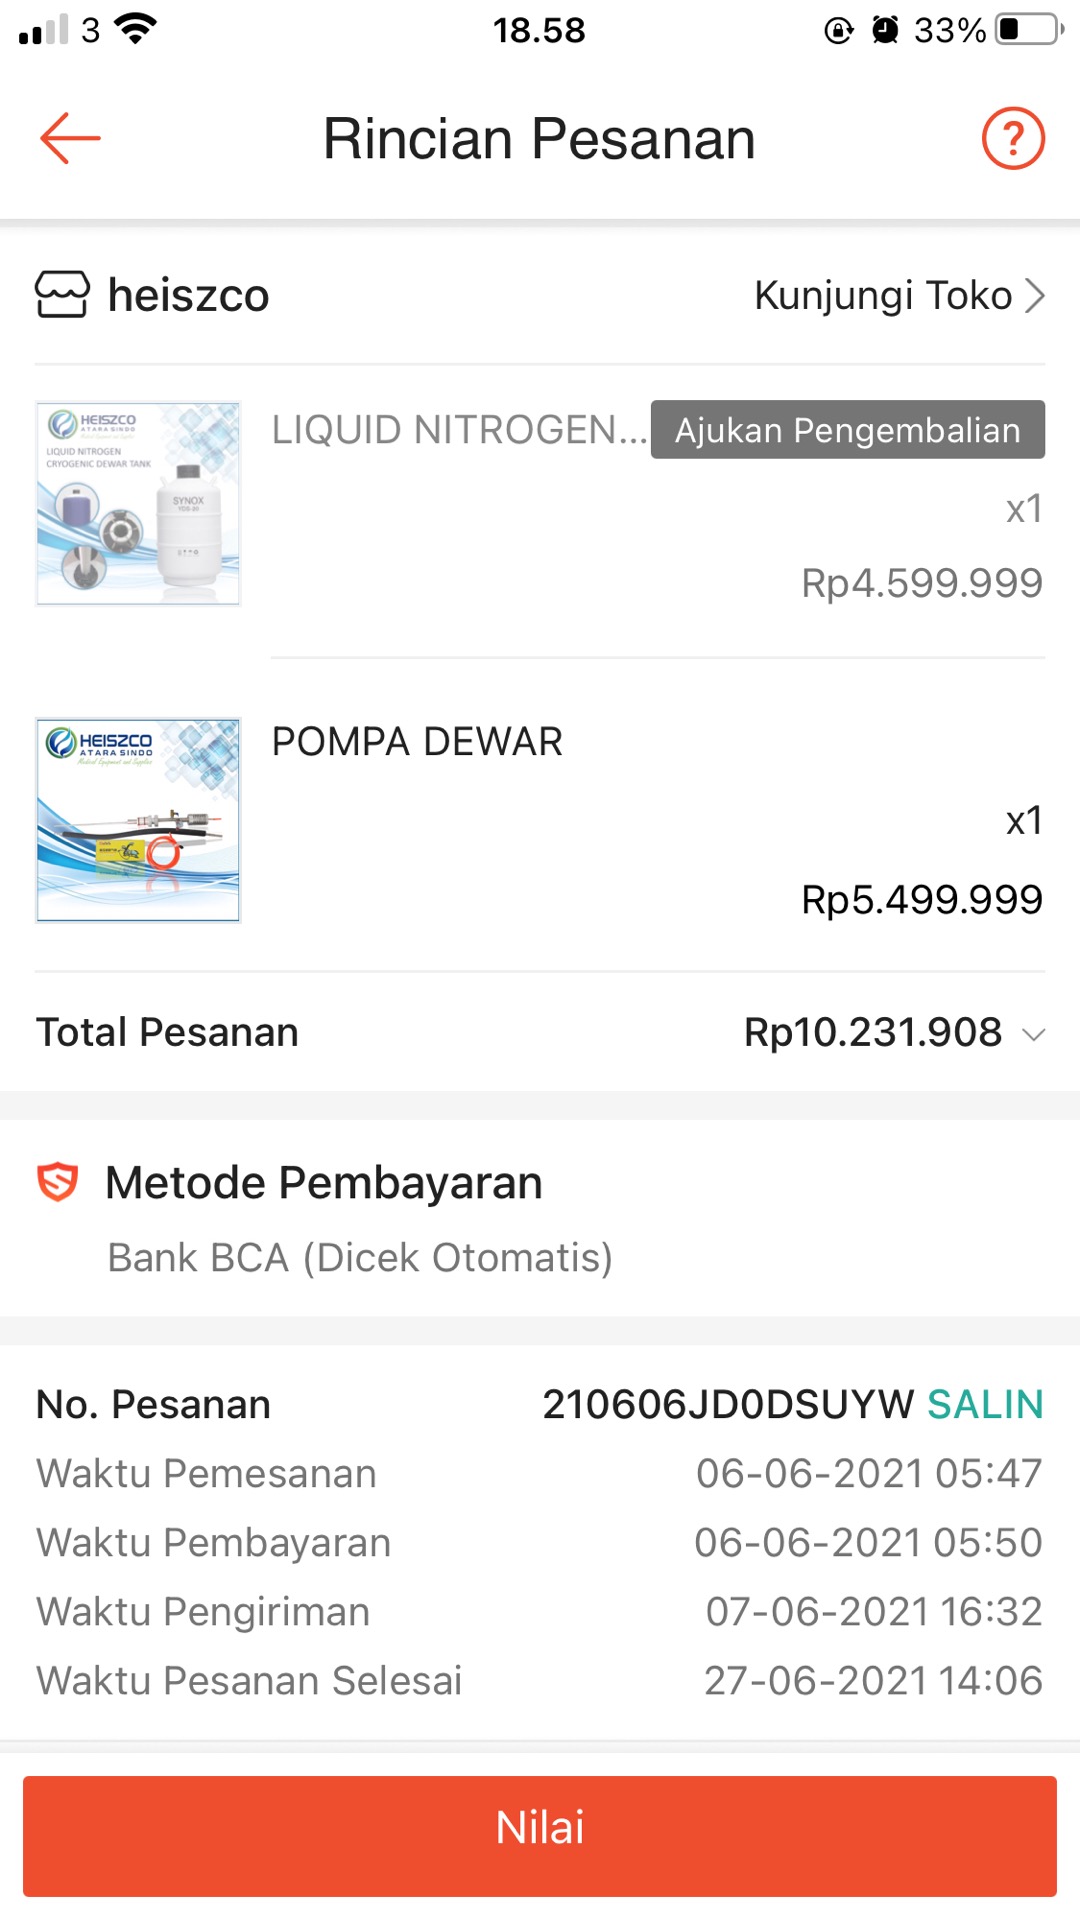Tap the cellular signal bars icon
1080x1920 pixels.
[x=44, y=30]
